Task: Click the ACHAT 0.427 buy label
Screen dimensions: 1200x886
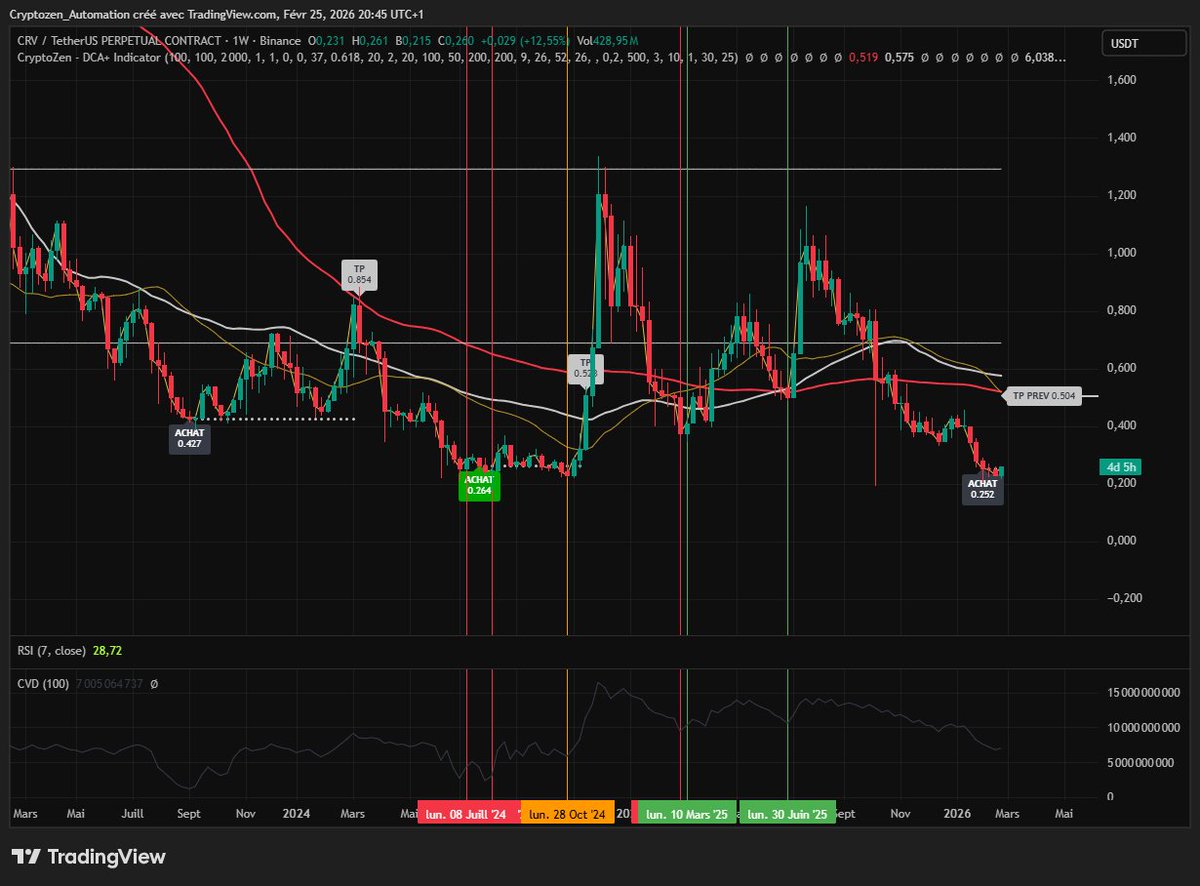Action: [x=189, y=438]
